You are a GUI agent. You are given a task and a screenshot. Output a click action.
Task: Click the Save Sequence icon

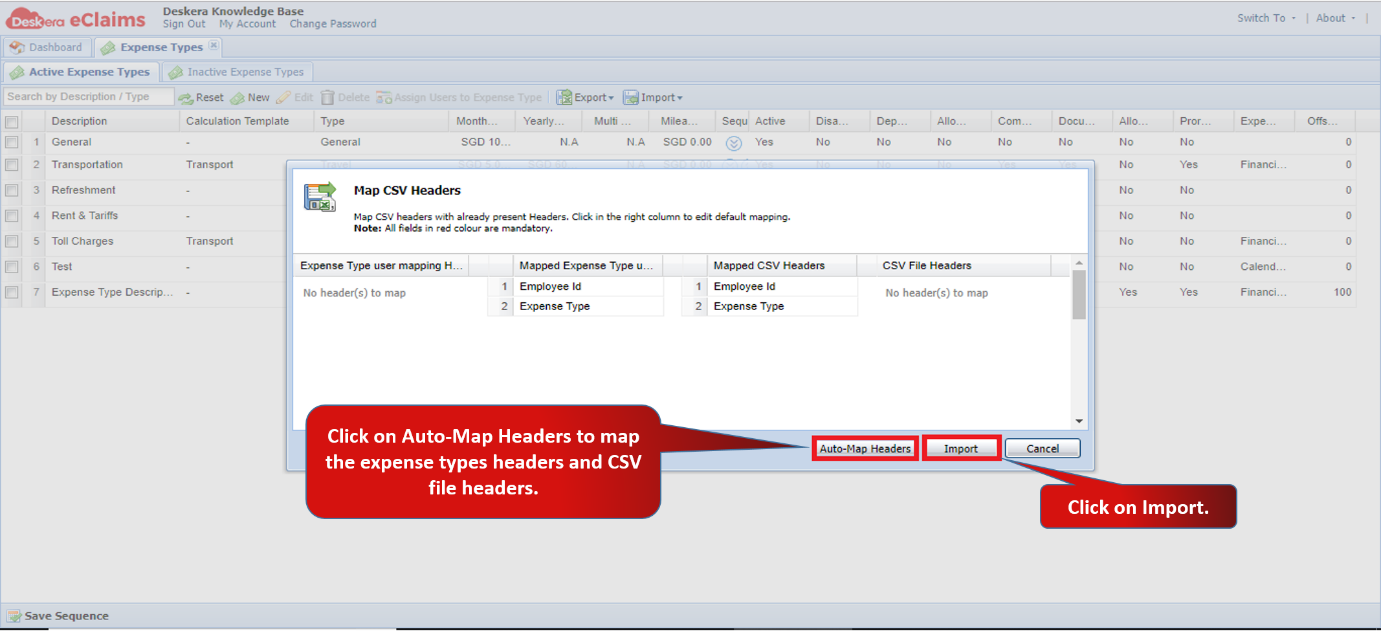(x=14, y=616)
